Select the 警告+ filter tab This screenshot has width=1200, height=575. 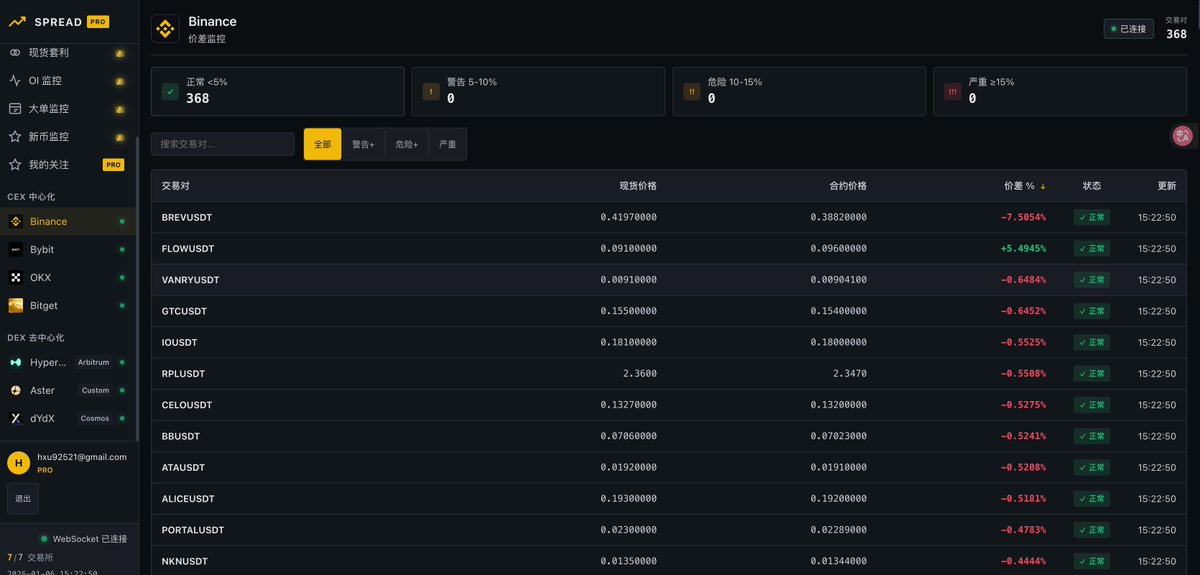click(363, 144)
